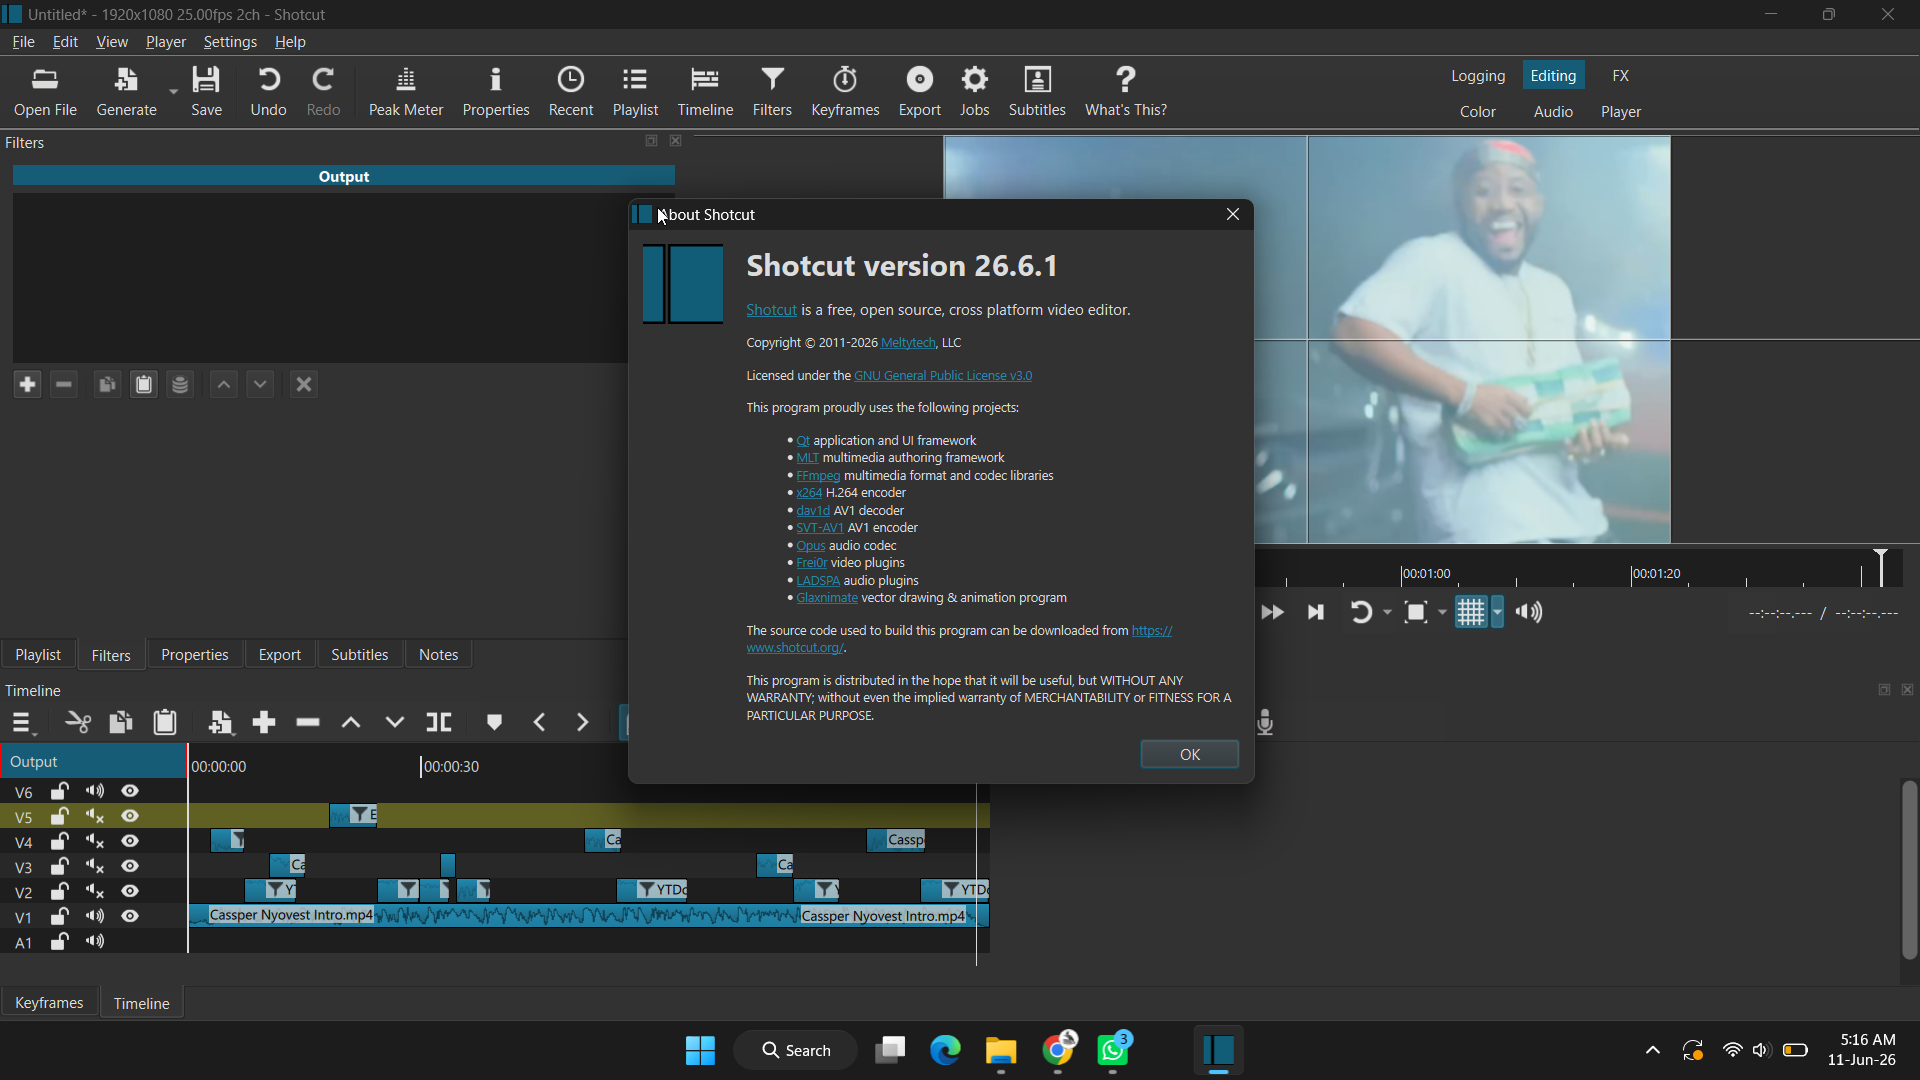The width and height of the screenshot is (1920, 1080).
Task: Click the Open File toolbar icon
Action: click(45, 92)
